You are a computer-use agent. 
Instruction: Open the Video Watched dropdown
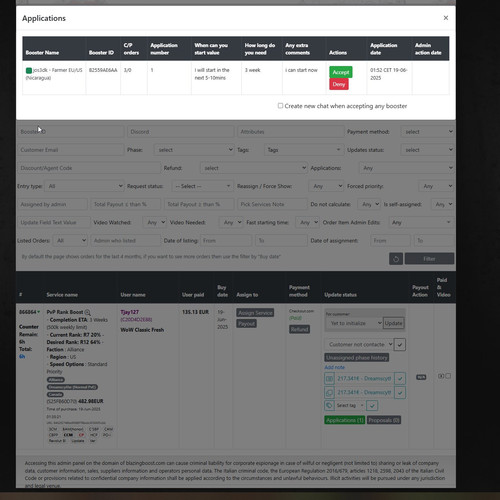(x=155, y=222)
